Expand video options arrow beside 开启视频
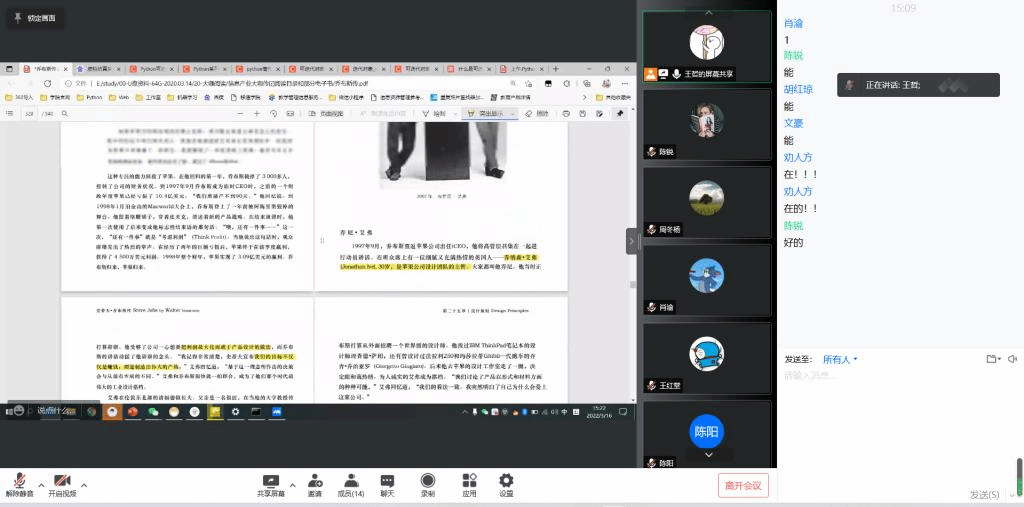Image resolution: width=1024 pixels, height=507 pixels. point(83,485)
